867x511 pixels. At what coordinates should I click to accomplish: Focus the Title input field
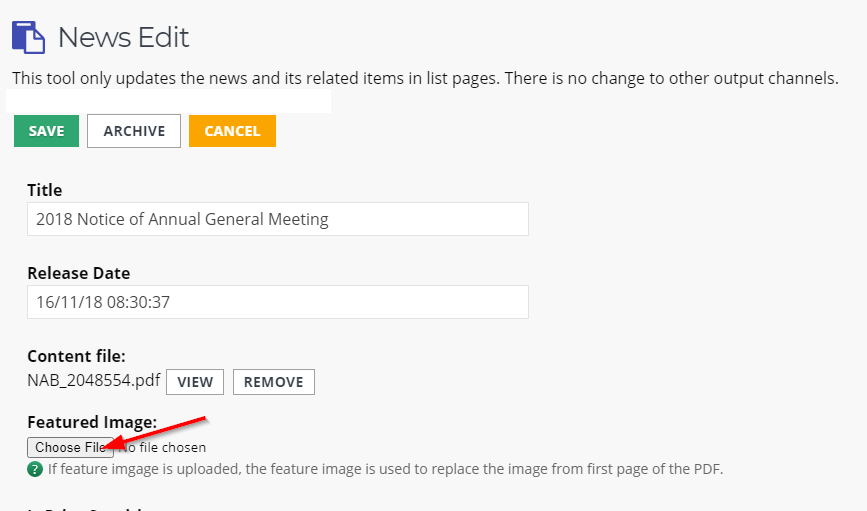tap(278, 219)
